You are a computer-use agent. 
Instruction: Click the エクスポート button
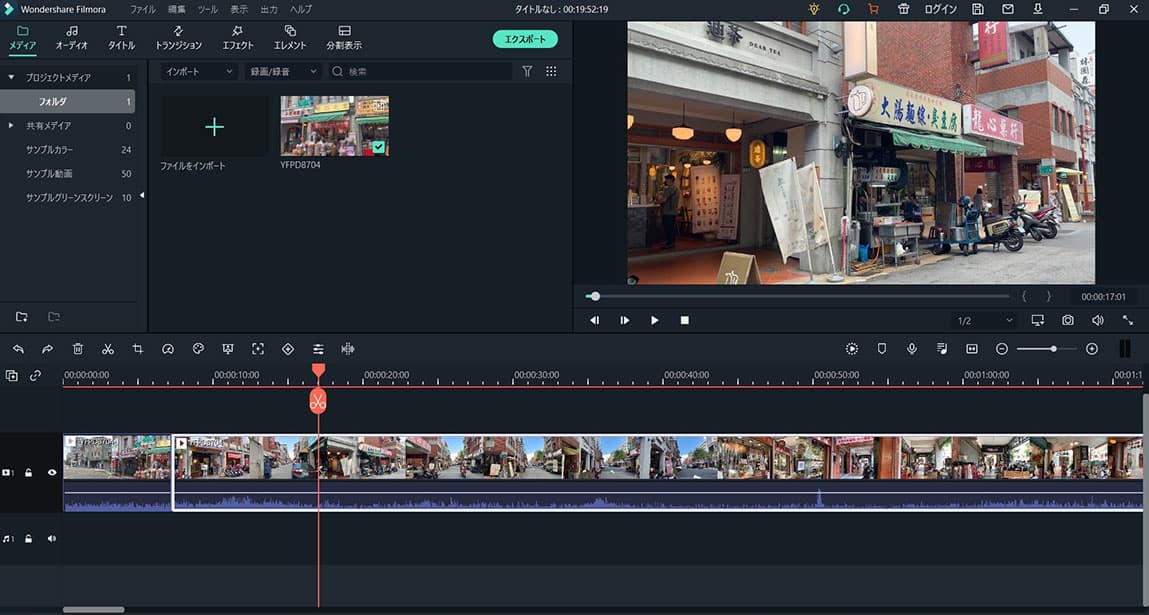pyautogui.click(x=525, y=39)
